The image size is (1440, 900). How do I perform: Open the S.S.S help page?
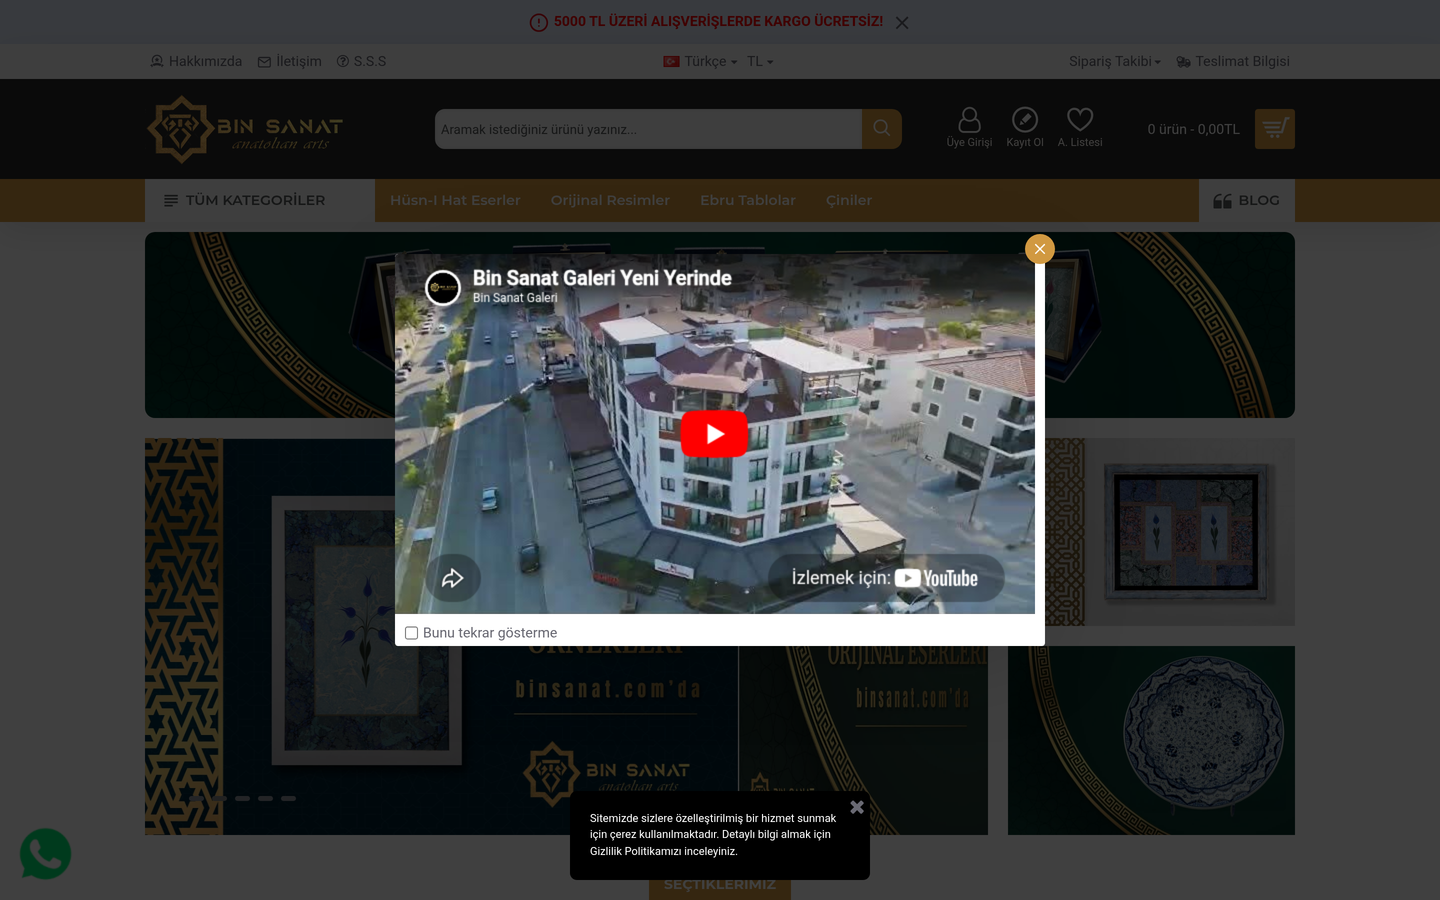click(x=361, y=61)
